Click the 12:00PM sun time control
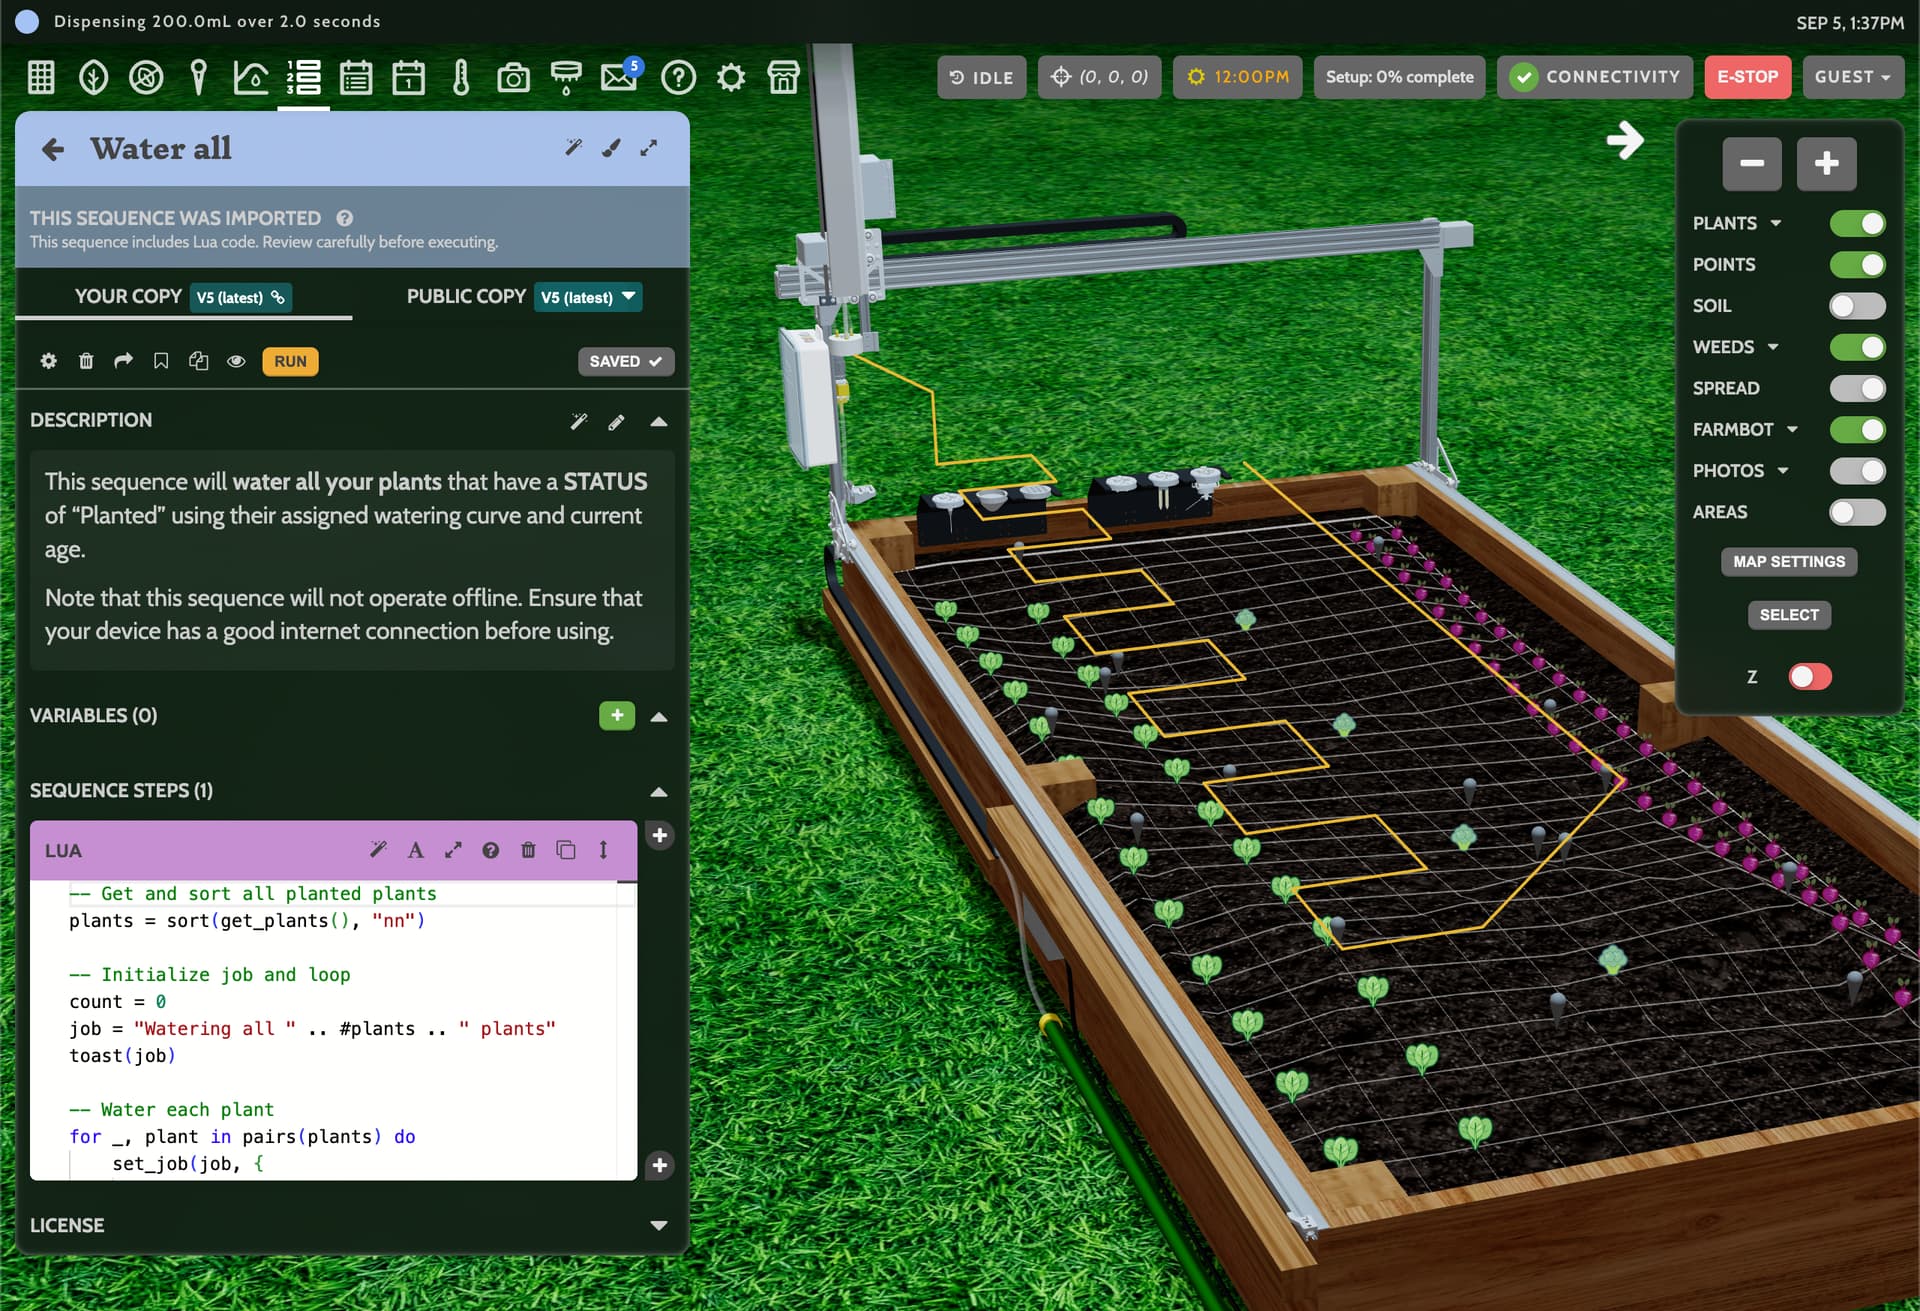 point(1237,77)
